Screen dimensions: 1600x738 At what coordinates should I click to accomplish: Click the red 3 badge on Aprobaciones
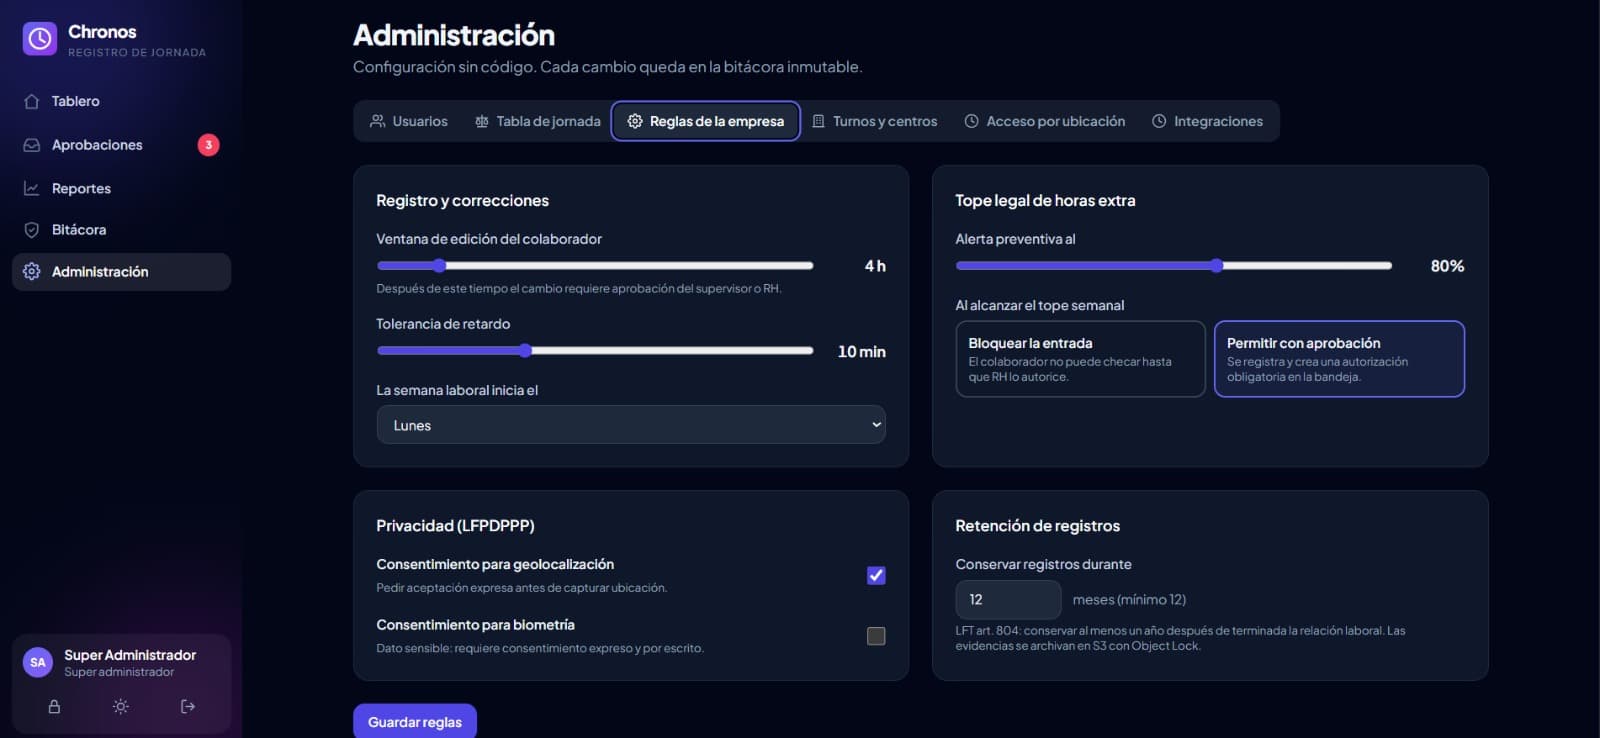point(208,145)
